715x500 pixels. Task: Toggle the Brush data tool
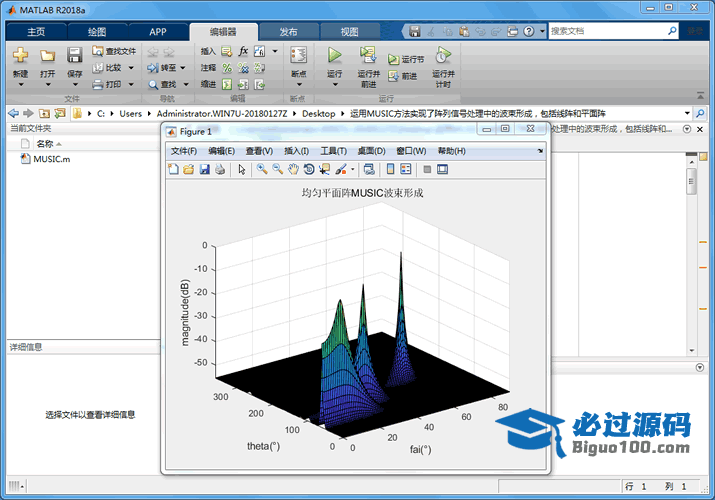[341, 169]
